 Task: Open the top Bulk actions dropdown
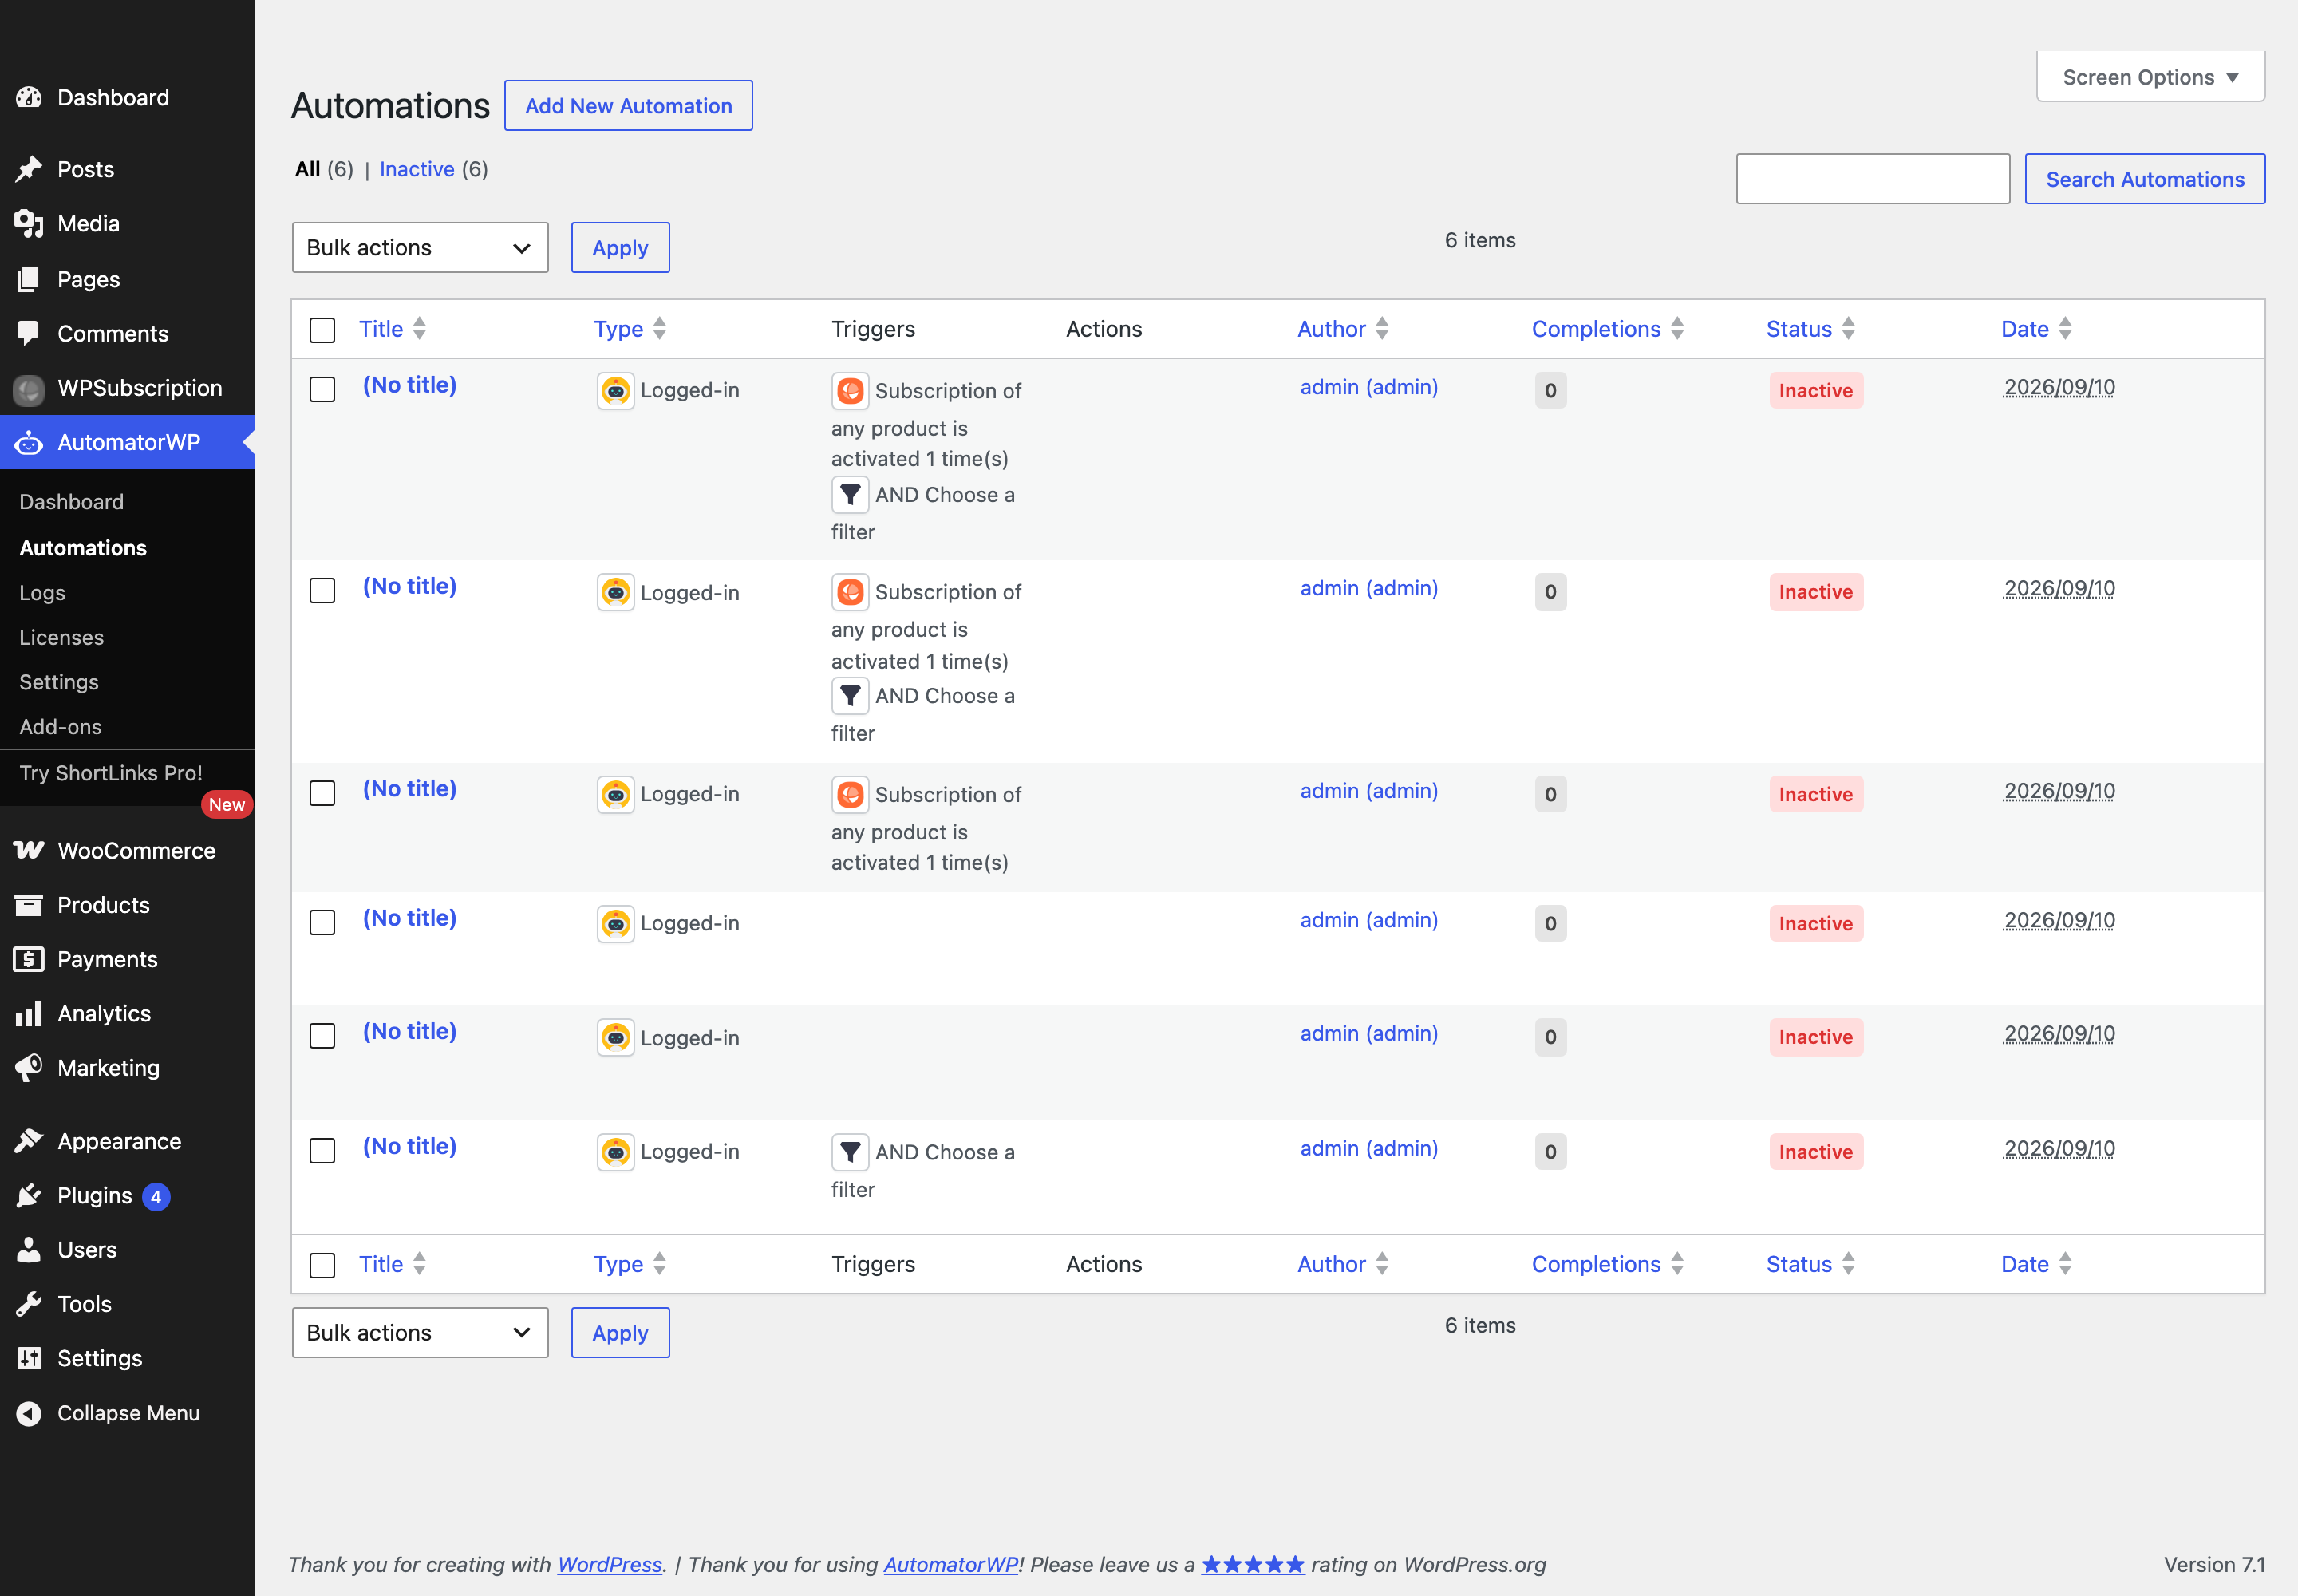pyautogui.click(x=420, y=247)
